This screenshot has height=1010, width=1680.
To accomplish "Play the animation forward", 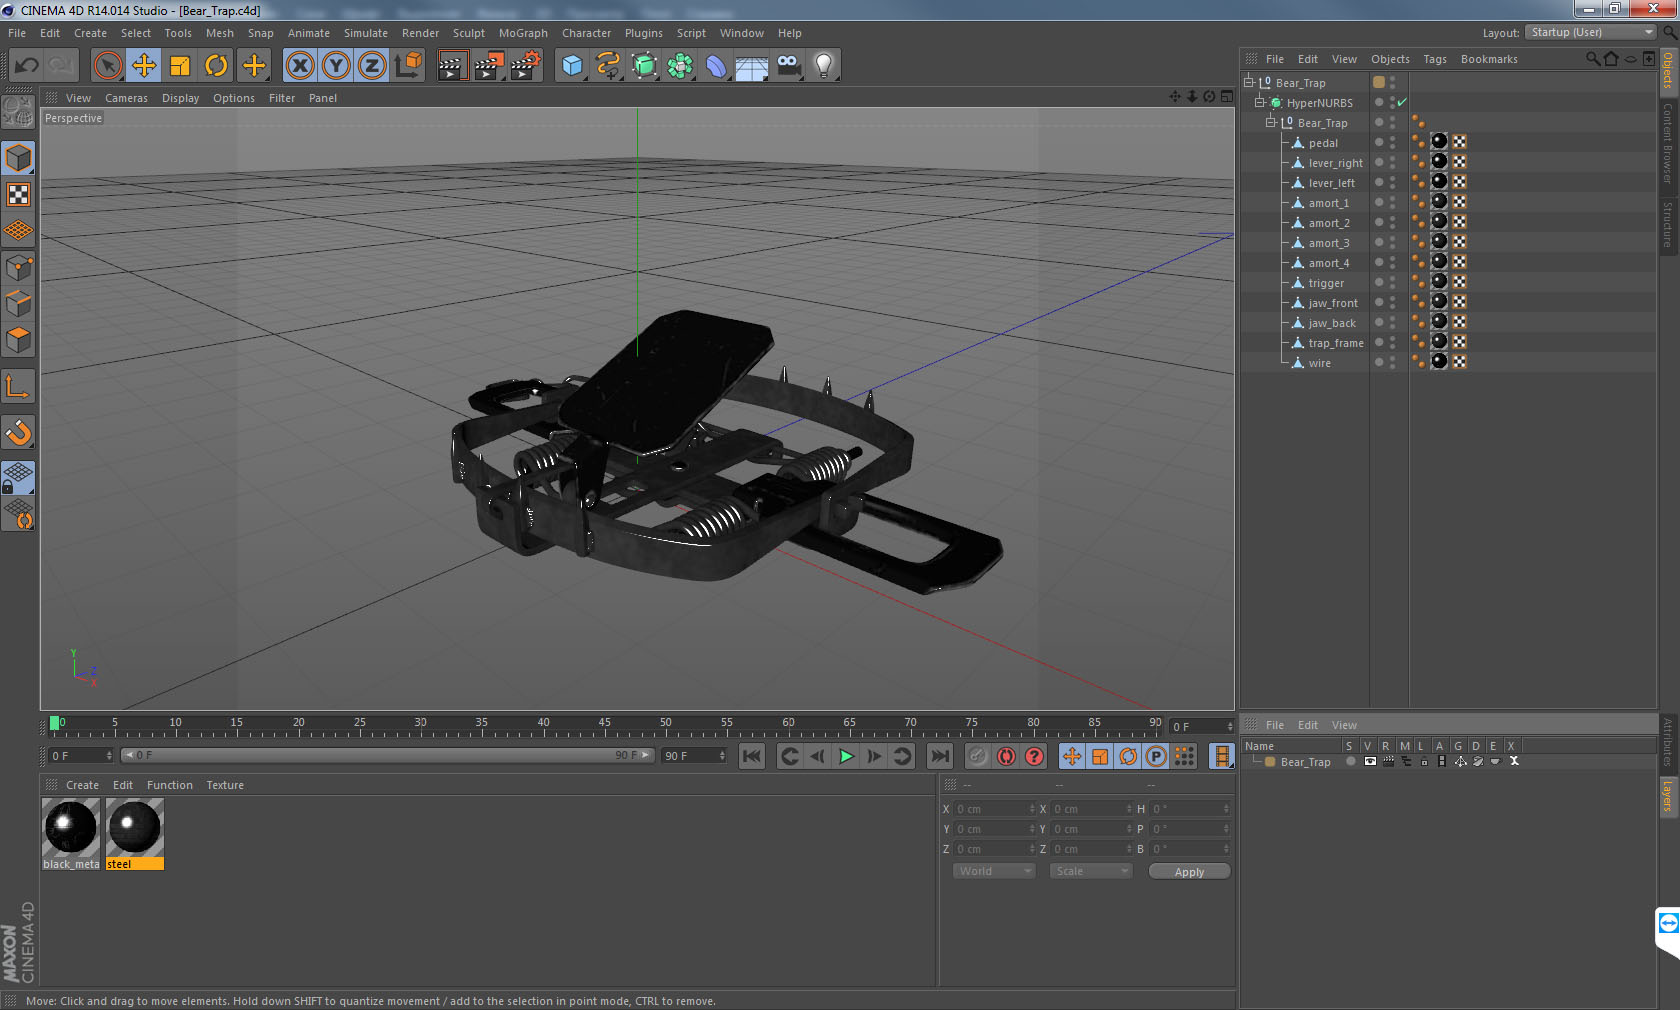I will pos(846,756).
